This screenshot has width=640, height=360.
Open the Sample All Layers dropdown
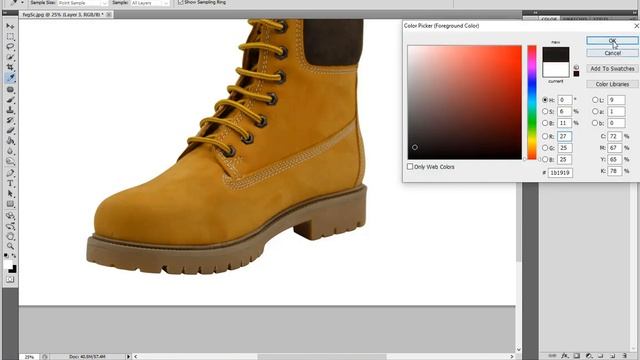[150, 3]
